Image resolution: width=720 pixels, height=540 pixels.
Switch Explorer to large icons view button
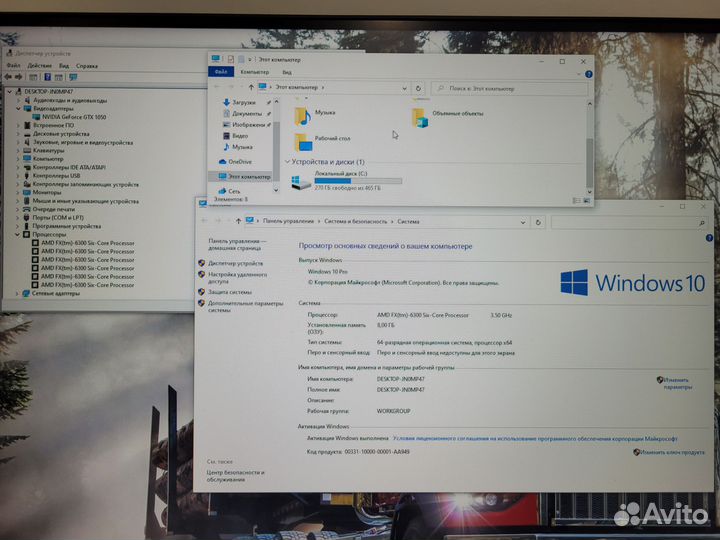click(587, 201)
